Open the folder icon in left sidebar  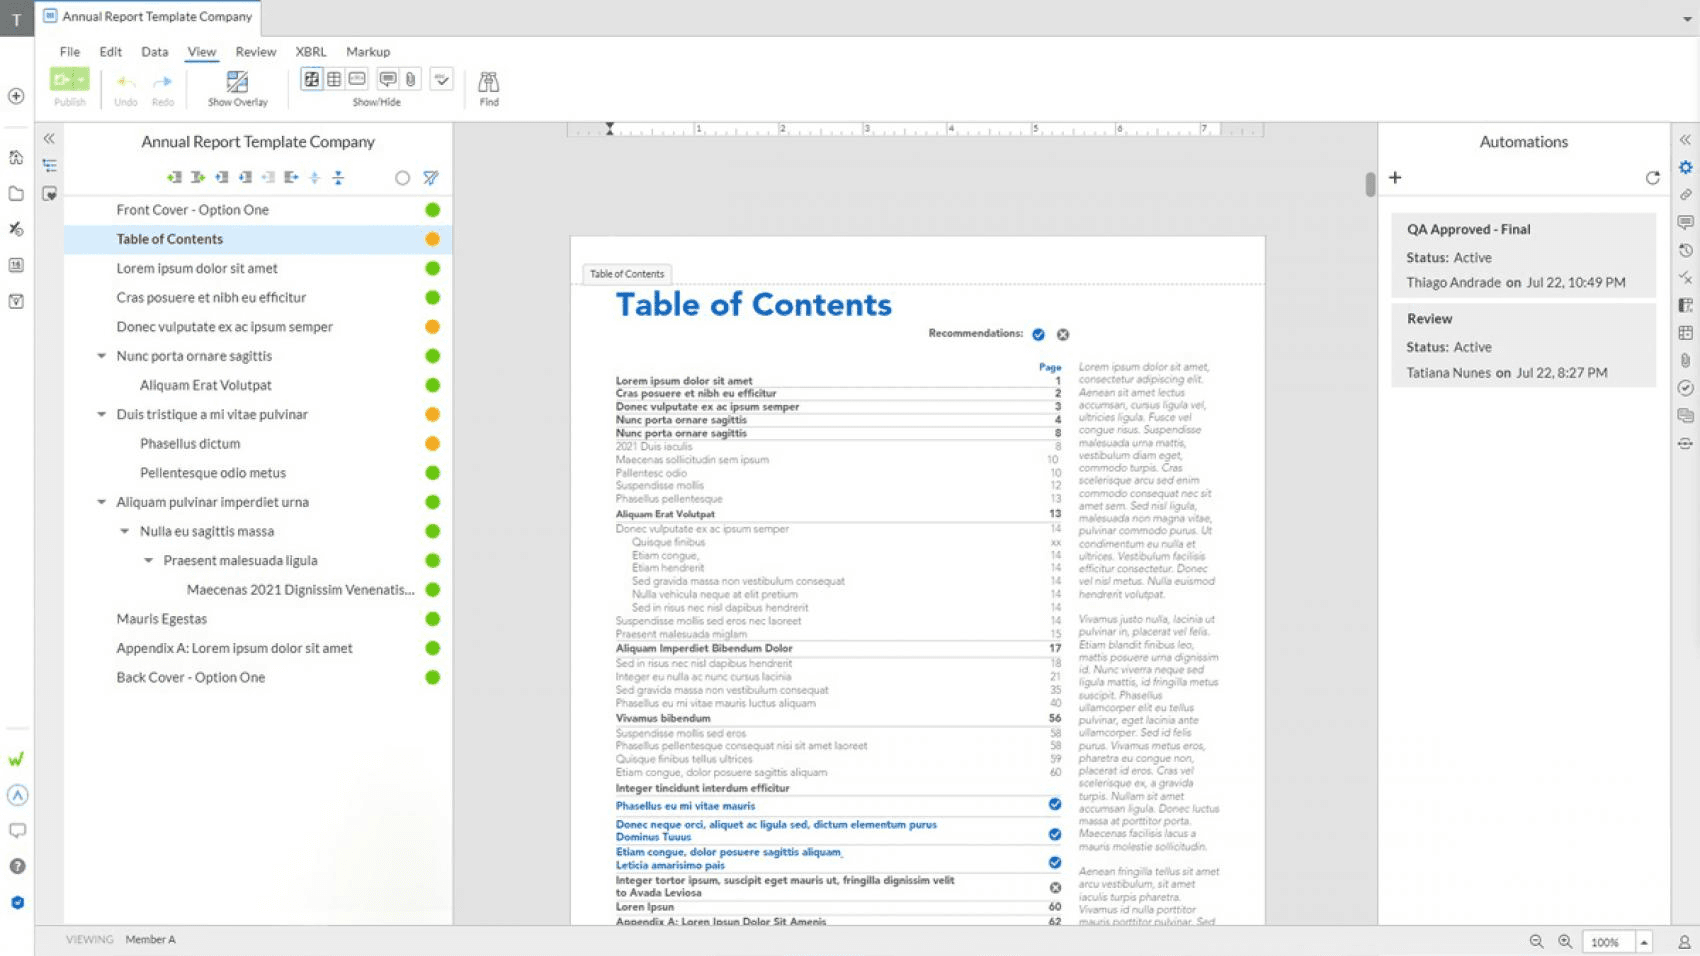(16, 193)
